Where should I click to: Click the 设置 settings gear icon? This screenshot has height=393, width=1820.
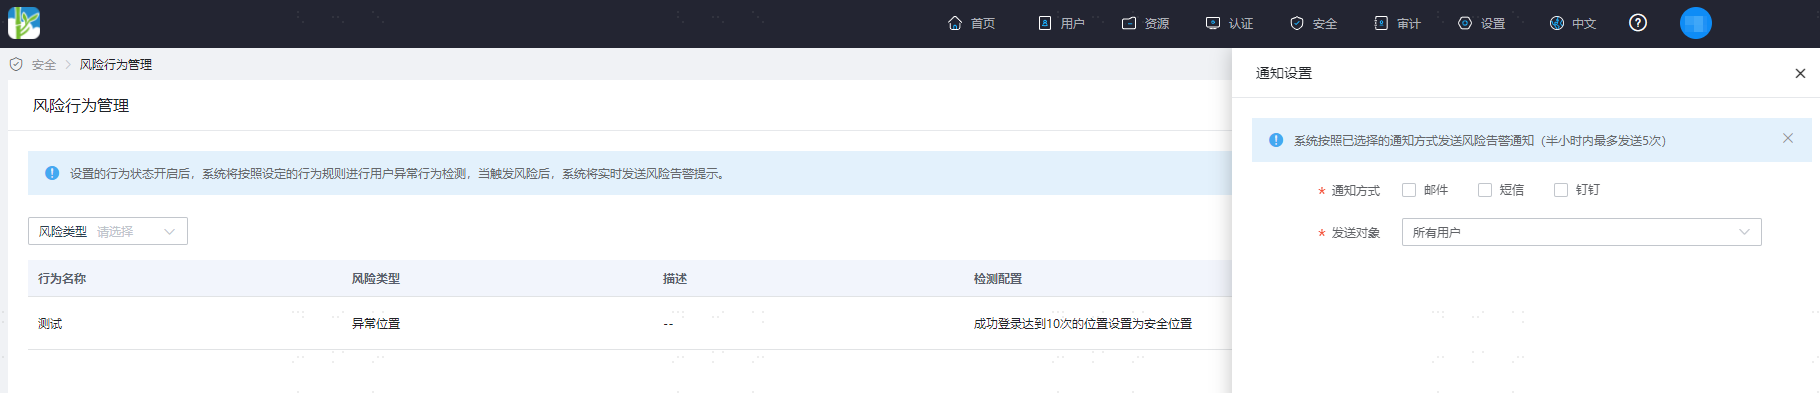(x=1465, y=23)
